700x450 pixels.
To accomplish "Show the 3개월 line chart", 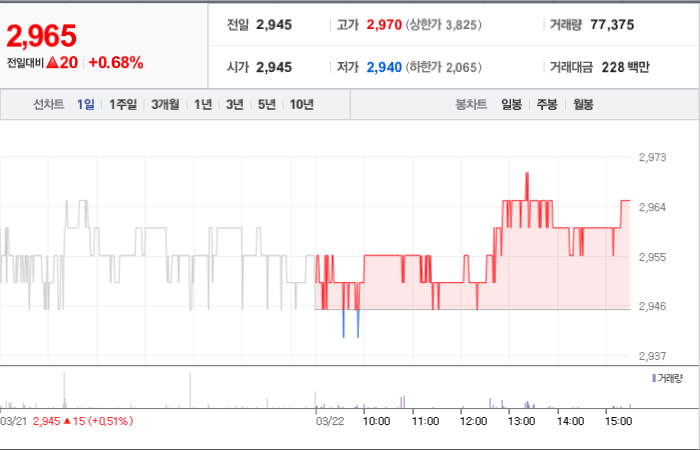I will [x=165, y=104].
